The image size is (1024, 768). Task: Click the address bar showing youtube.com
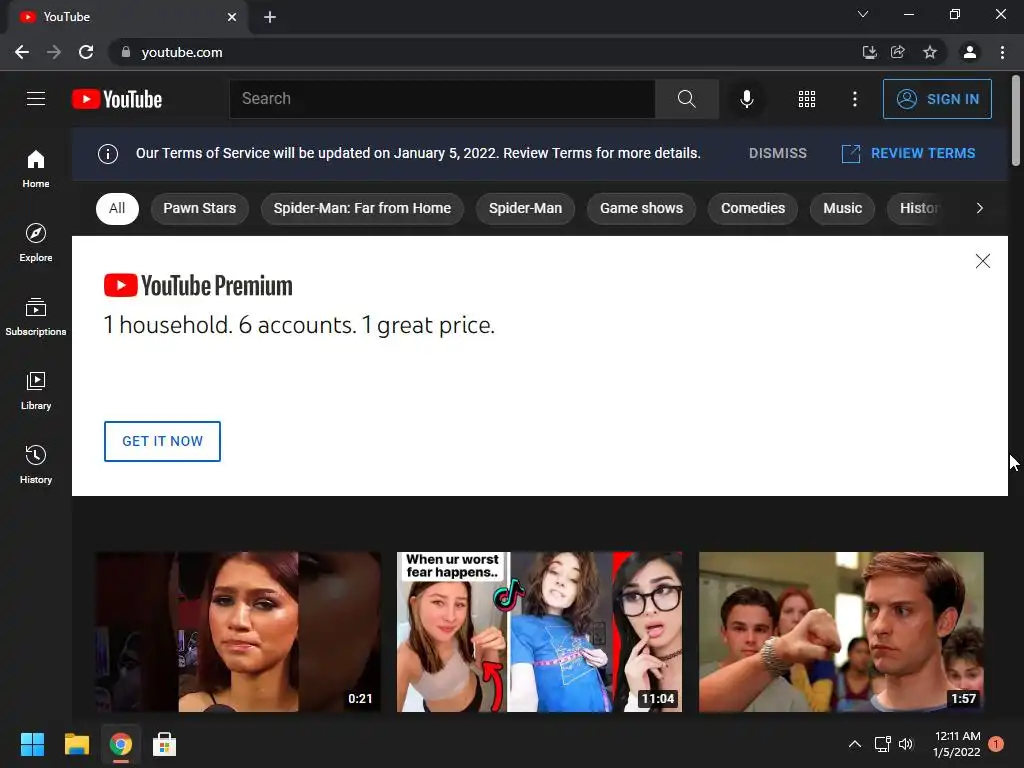click(483, 52)
